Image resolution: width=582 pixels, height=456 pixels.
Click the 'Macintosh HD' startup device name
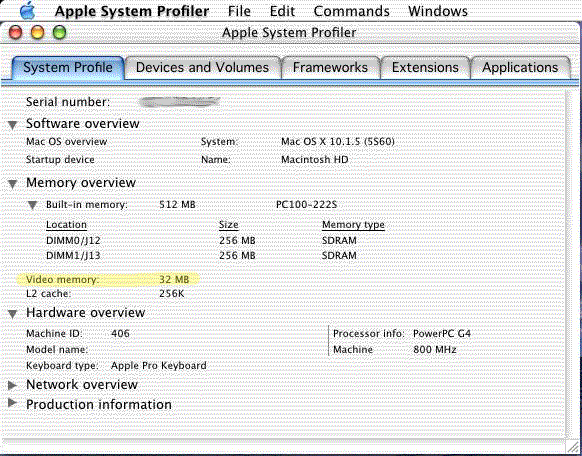click(315, 160)
